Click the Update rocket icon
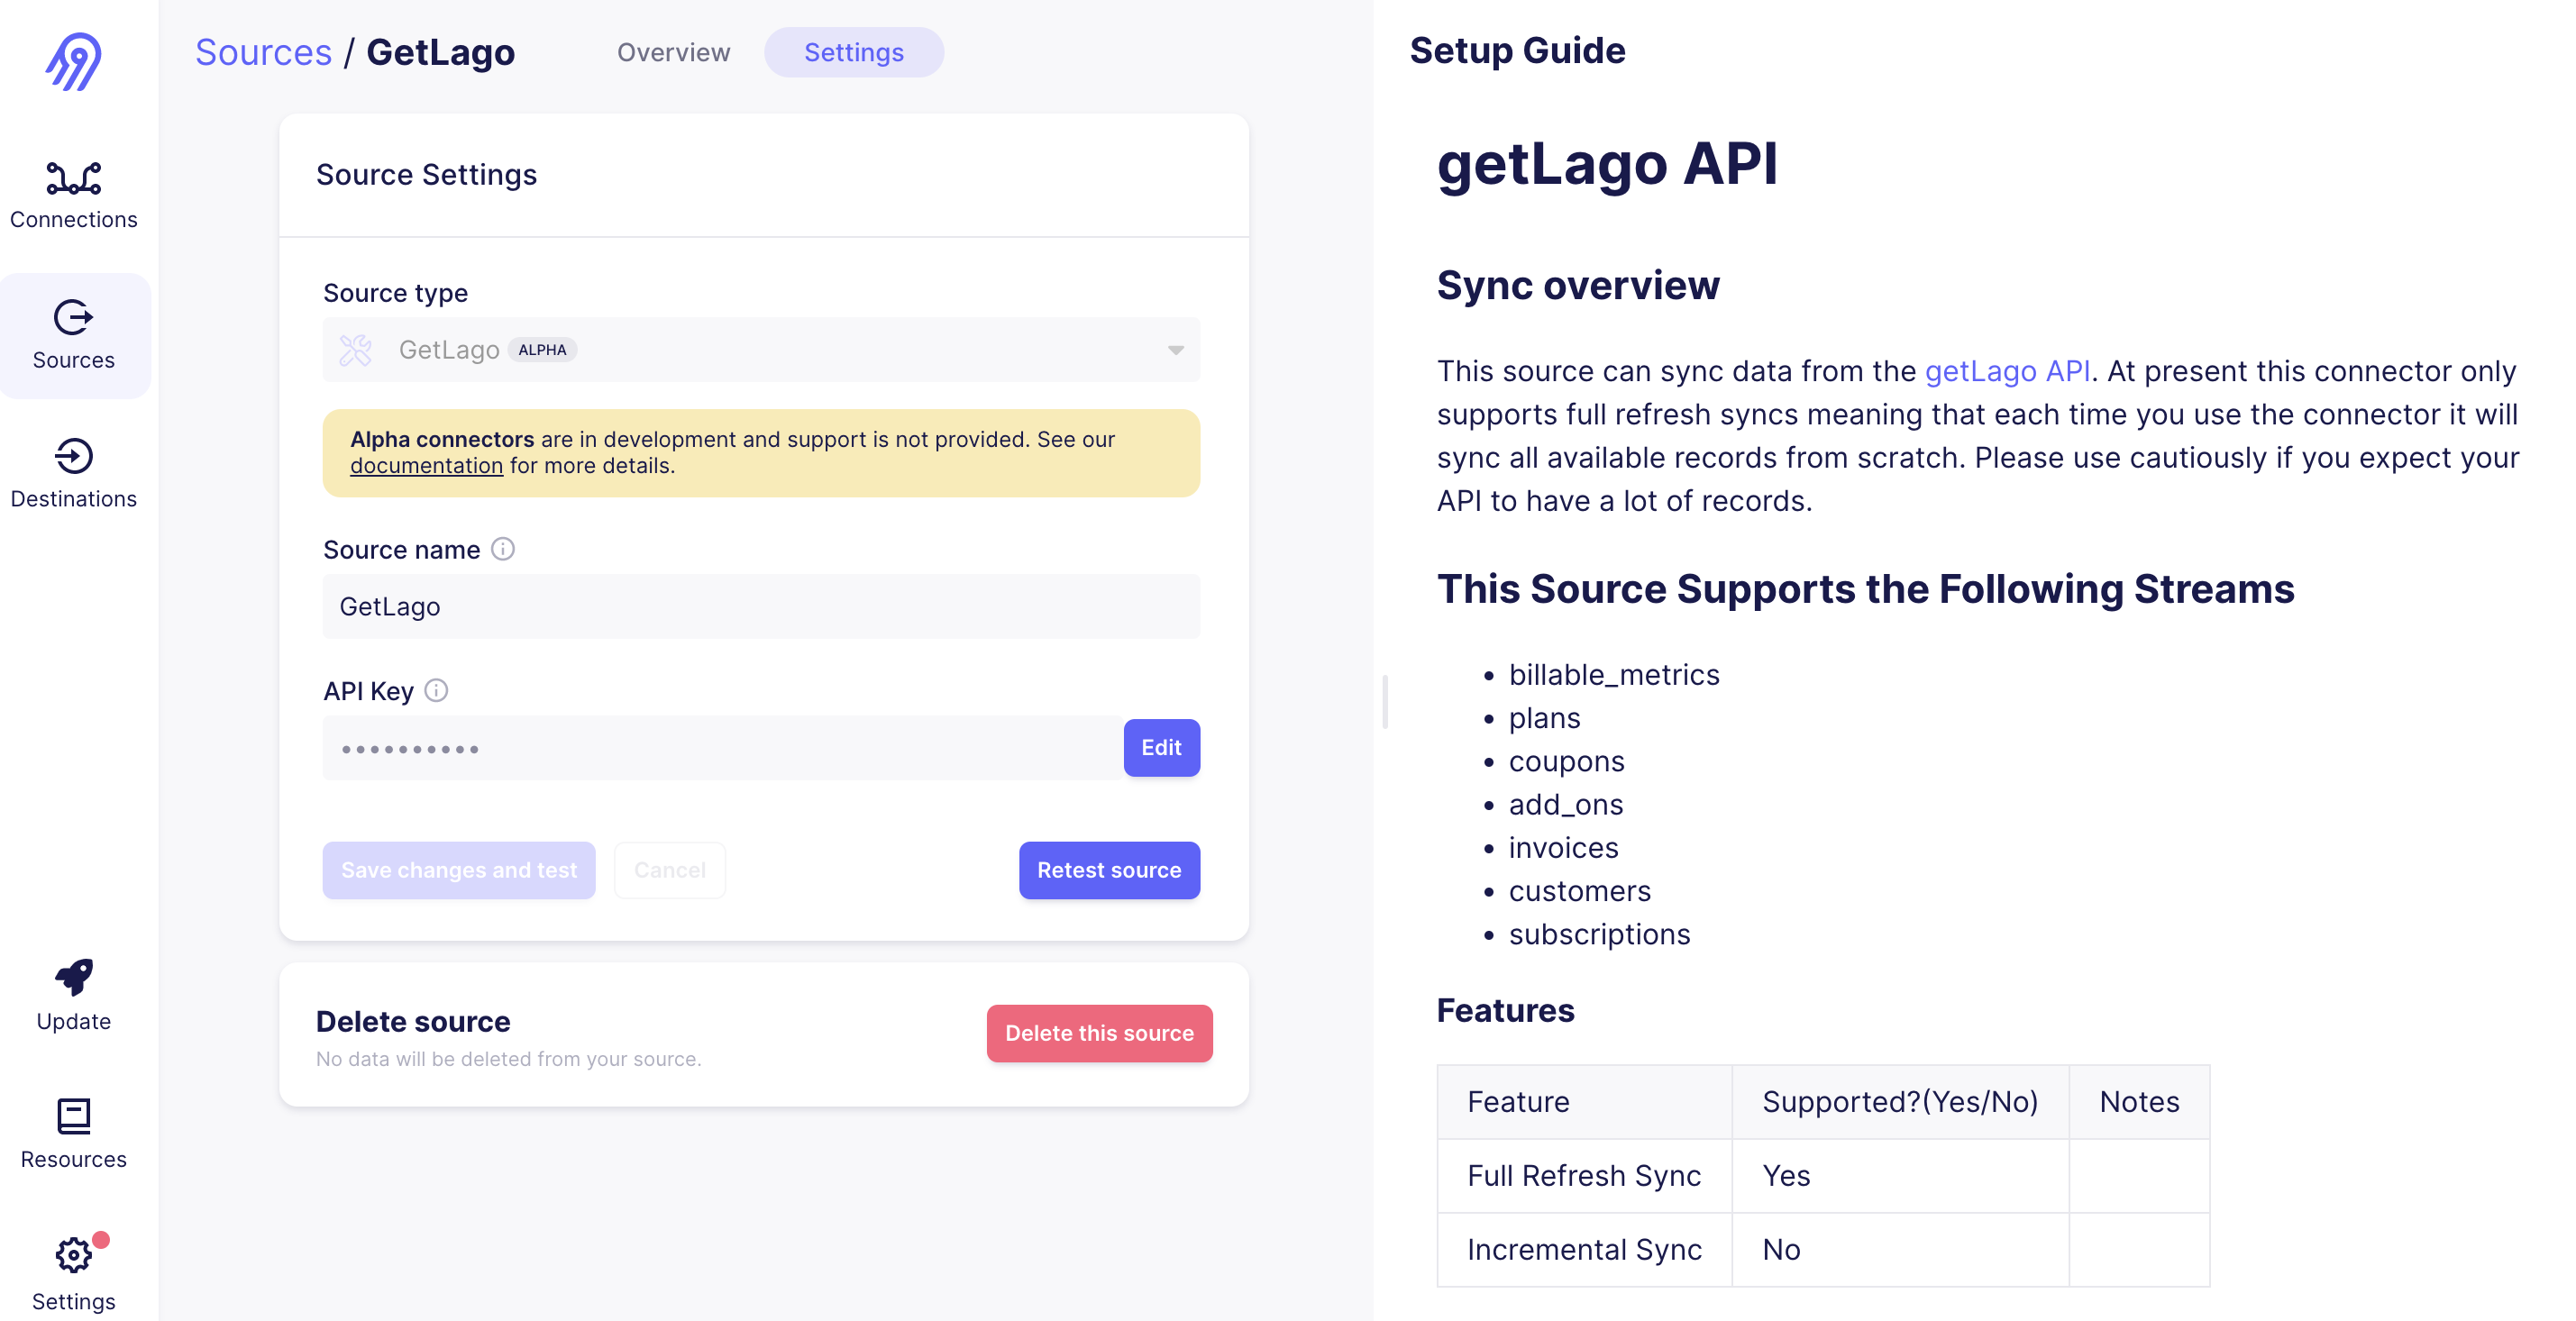 (74, 977)
